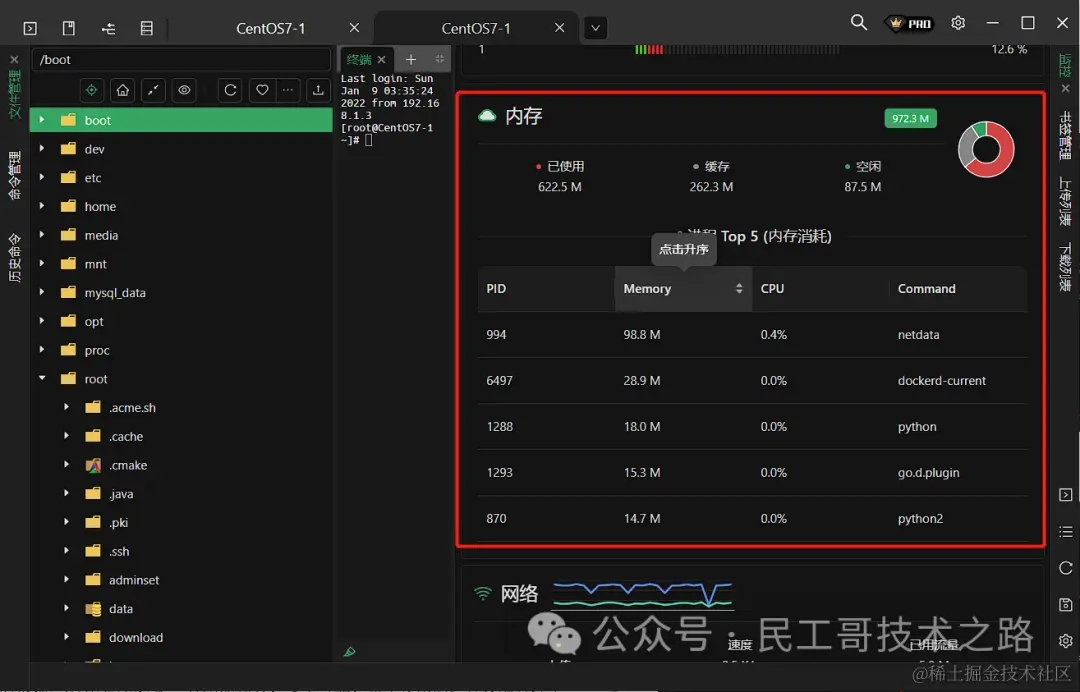Switch to the 终端 terminal tab
The height and width of the screenshot is (692, 1080).
click(x=359, y=60)
